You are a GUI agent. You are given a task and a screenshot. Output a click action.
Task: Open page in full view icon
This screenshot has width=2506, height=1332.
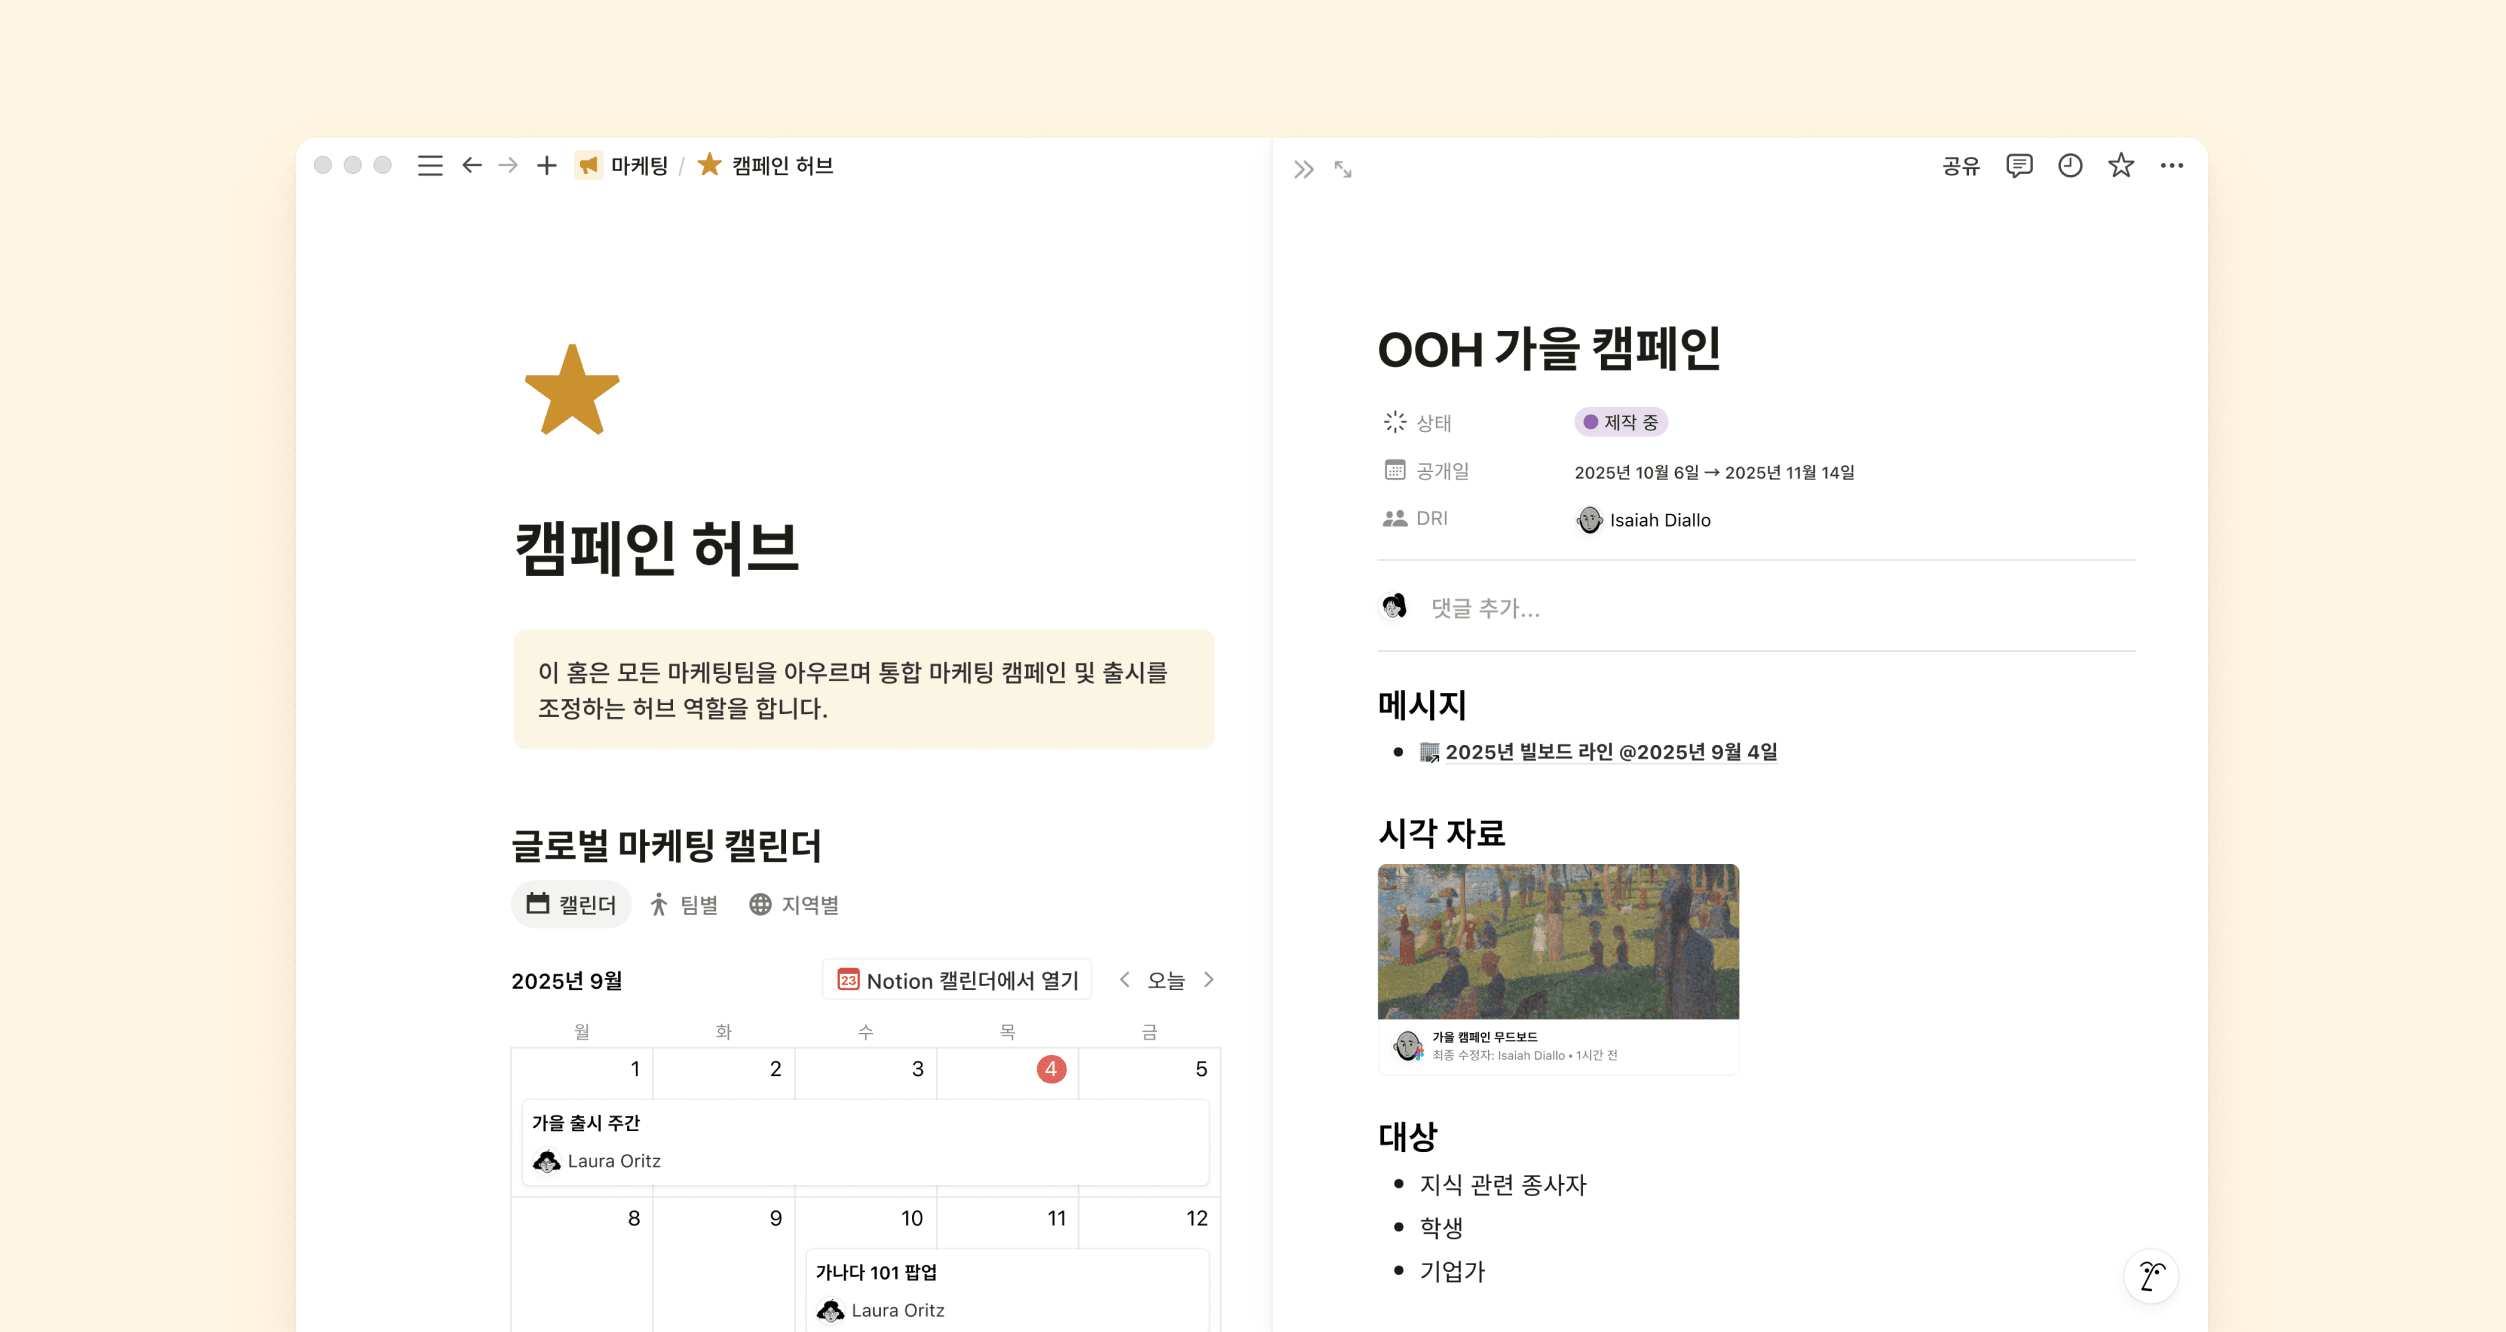pyautogui.click(x=1343, y=170)
